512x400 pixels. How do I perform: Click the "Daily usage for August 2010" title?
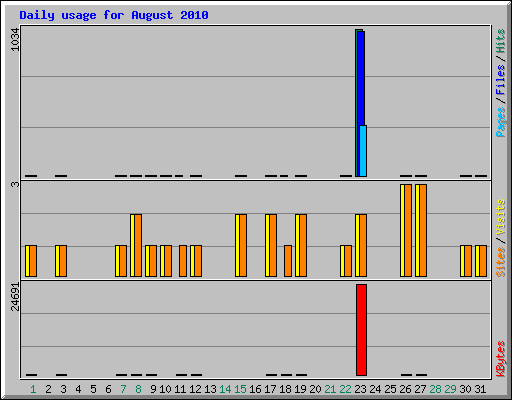[x=114, y=15]
